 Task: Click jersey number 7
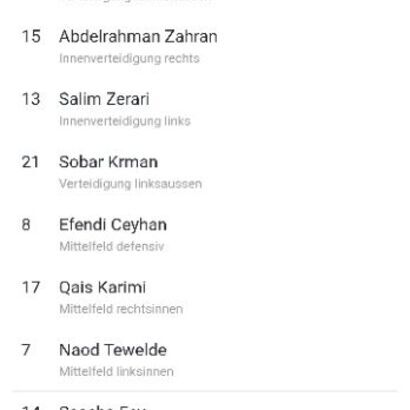tap(26, 350)
